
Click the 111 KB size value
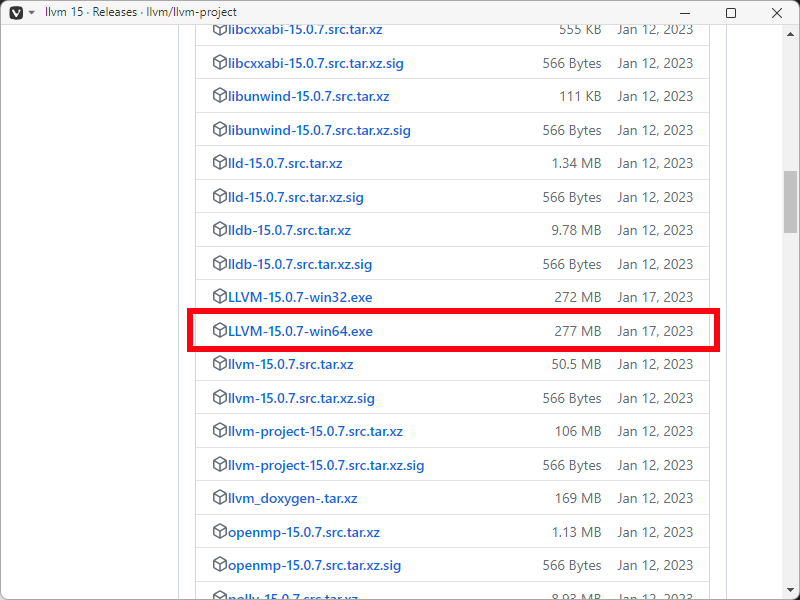(580, 96)
